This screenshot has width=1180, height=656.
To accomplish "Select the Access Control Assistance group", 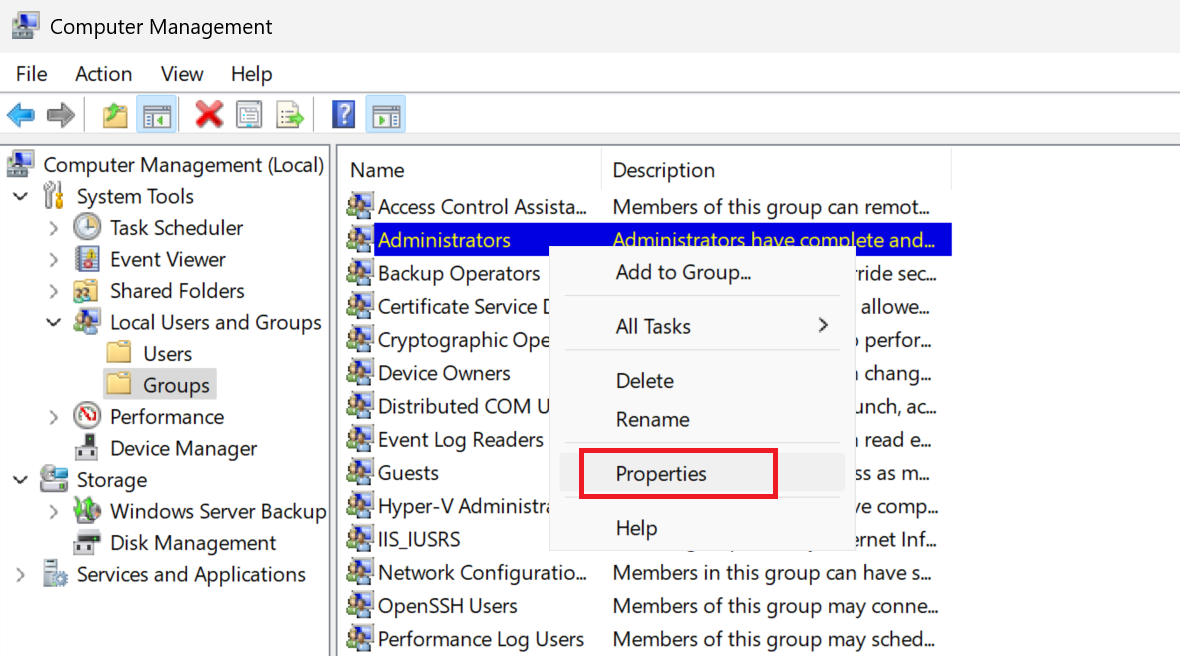I will pos(482,206).
